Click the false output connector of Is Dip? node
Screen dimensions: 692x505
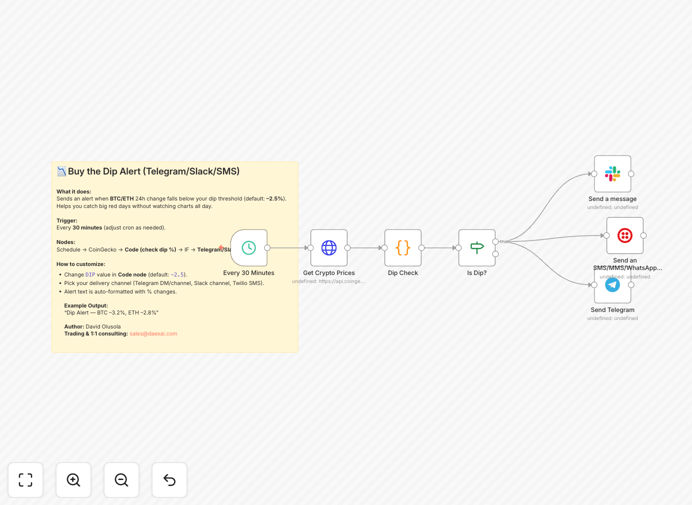point(496,254)
